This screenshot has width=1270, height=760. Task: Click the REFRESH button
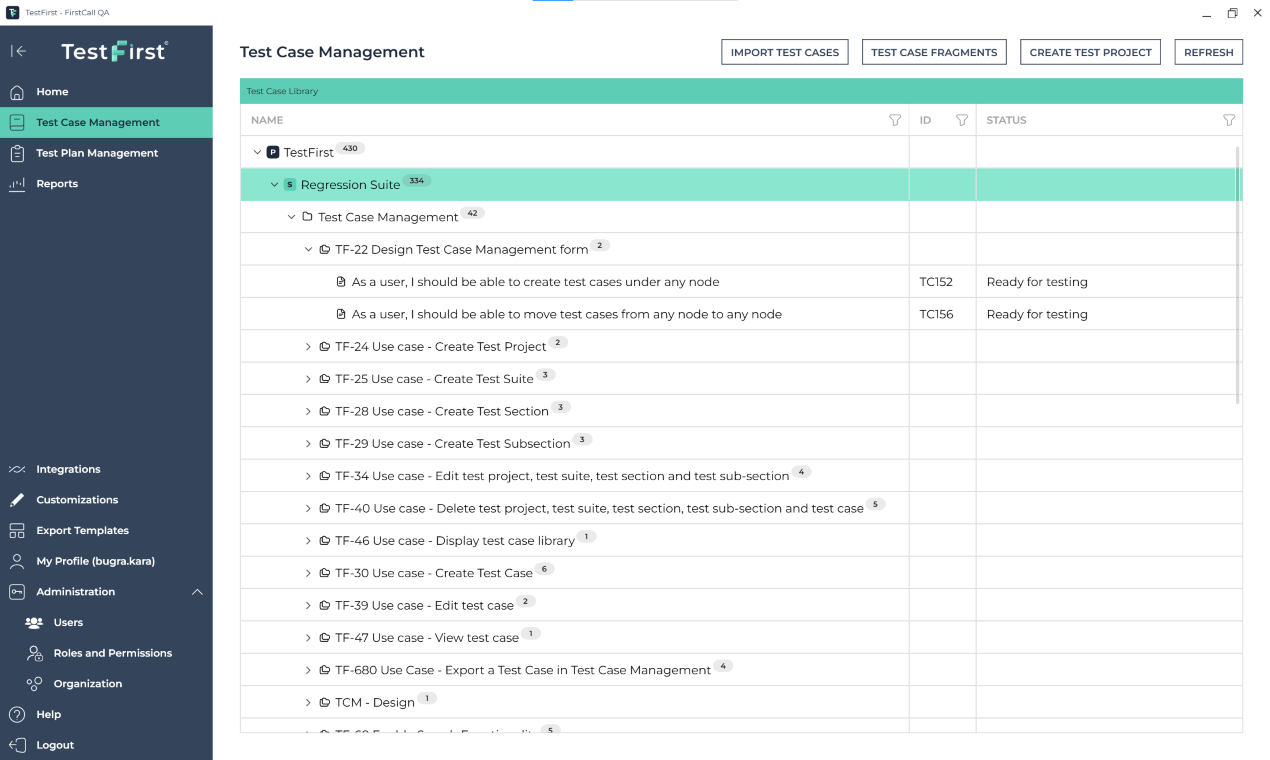[1209, 52]
